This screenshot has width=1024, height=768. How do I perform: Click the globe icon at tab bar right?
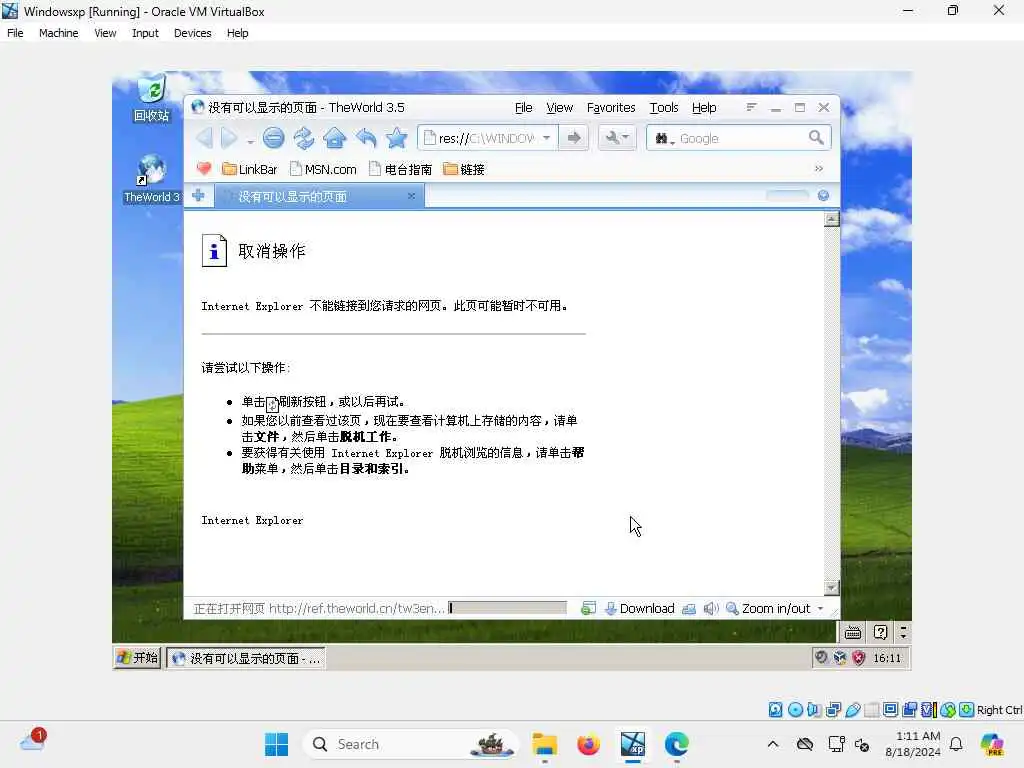pos(824,195)
